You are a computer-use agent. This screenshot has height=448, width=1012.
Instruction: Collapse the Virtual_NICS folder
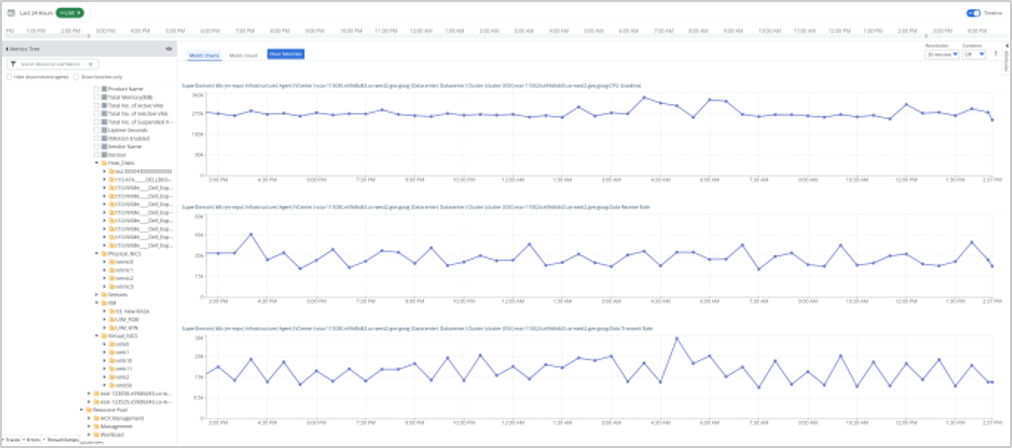tap(96, 336)
